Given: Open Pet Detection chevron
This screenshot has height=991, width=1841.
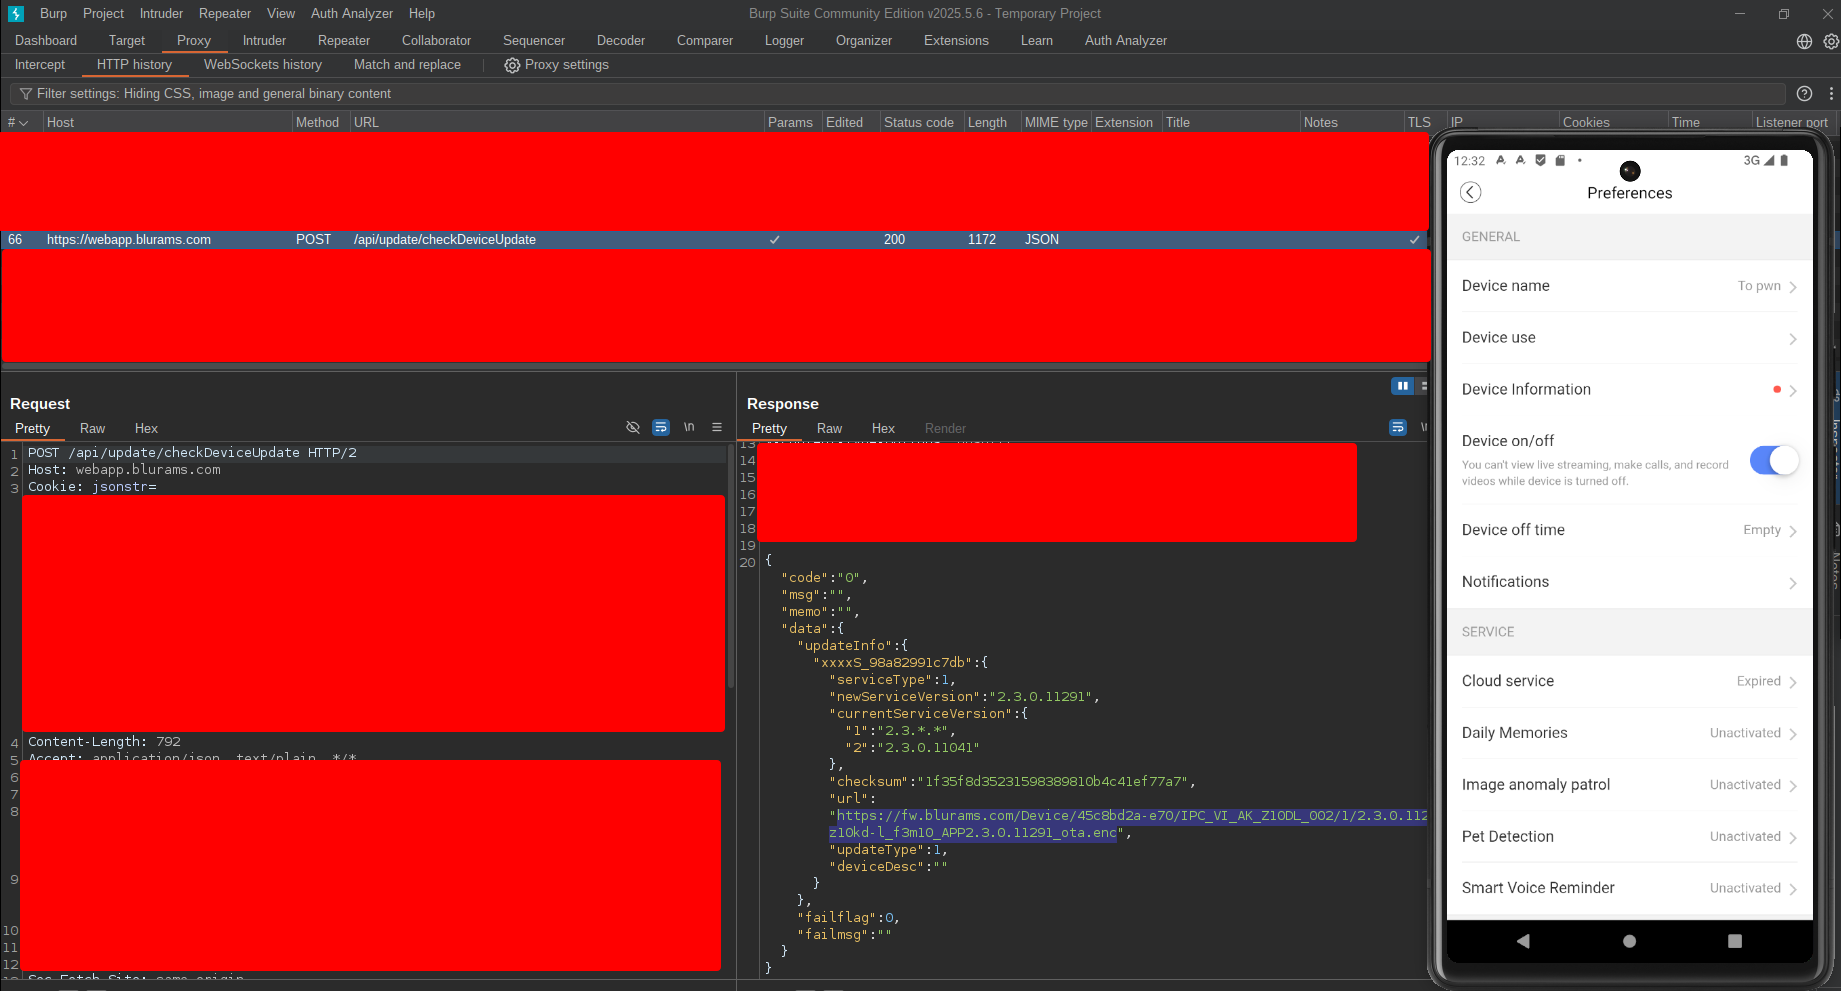Looking at the screenshot, I should pyautogui.click(x=1793, y=838).
